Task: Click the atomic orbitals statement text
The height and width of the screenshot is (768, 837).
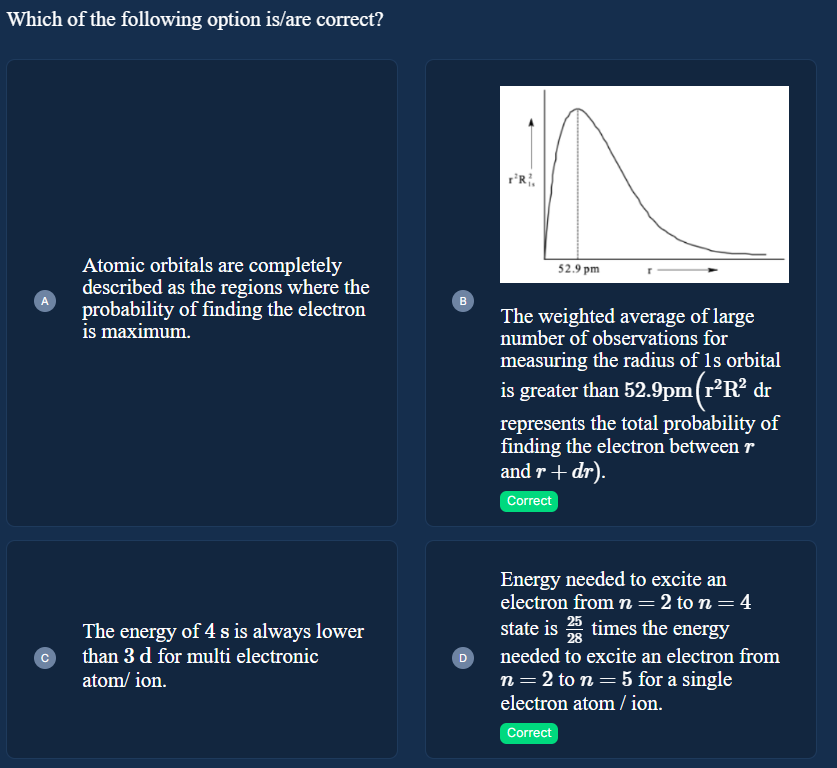Action: point(226,298)
